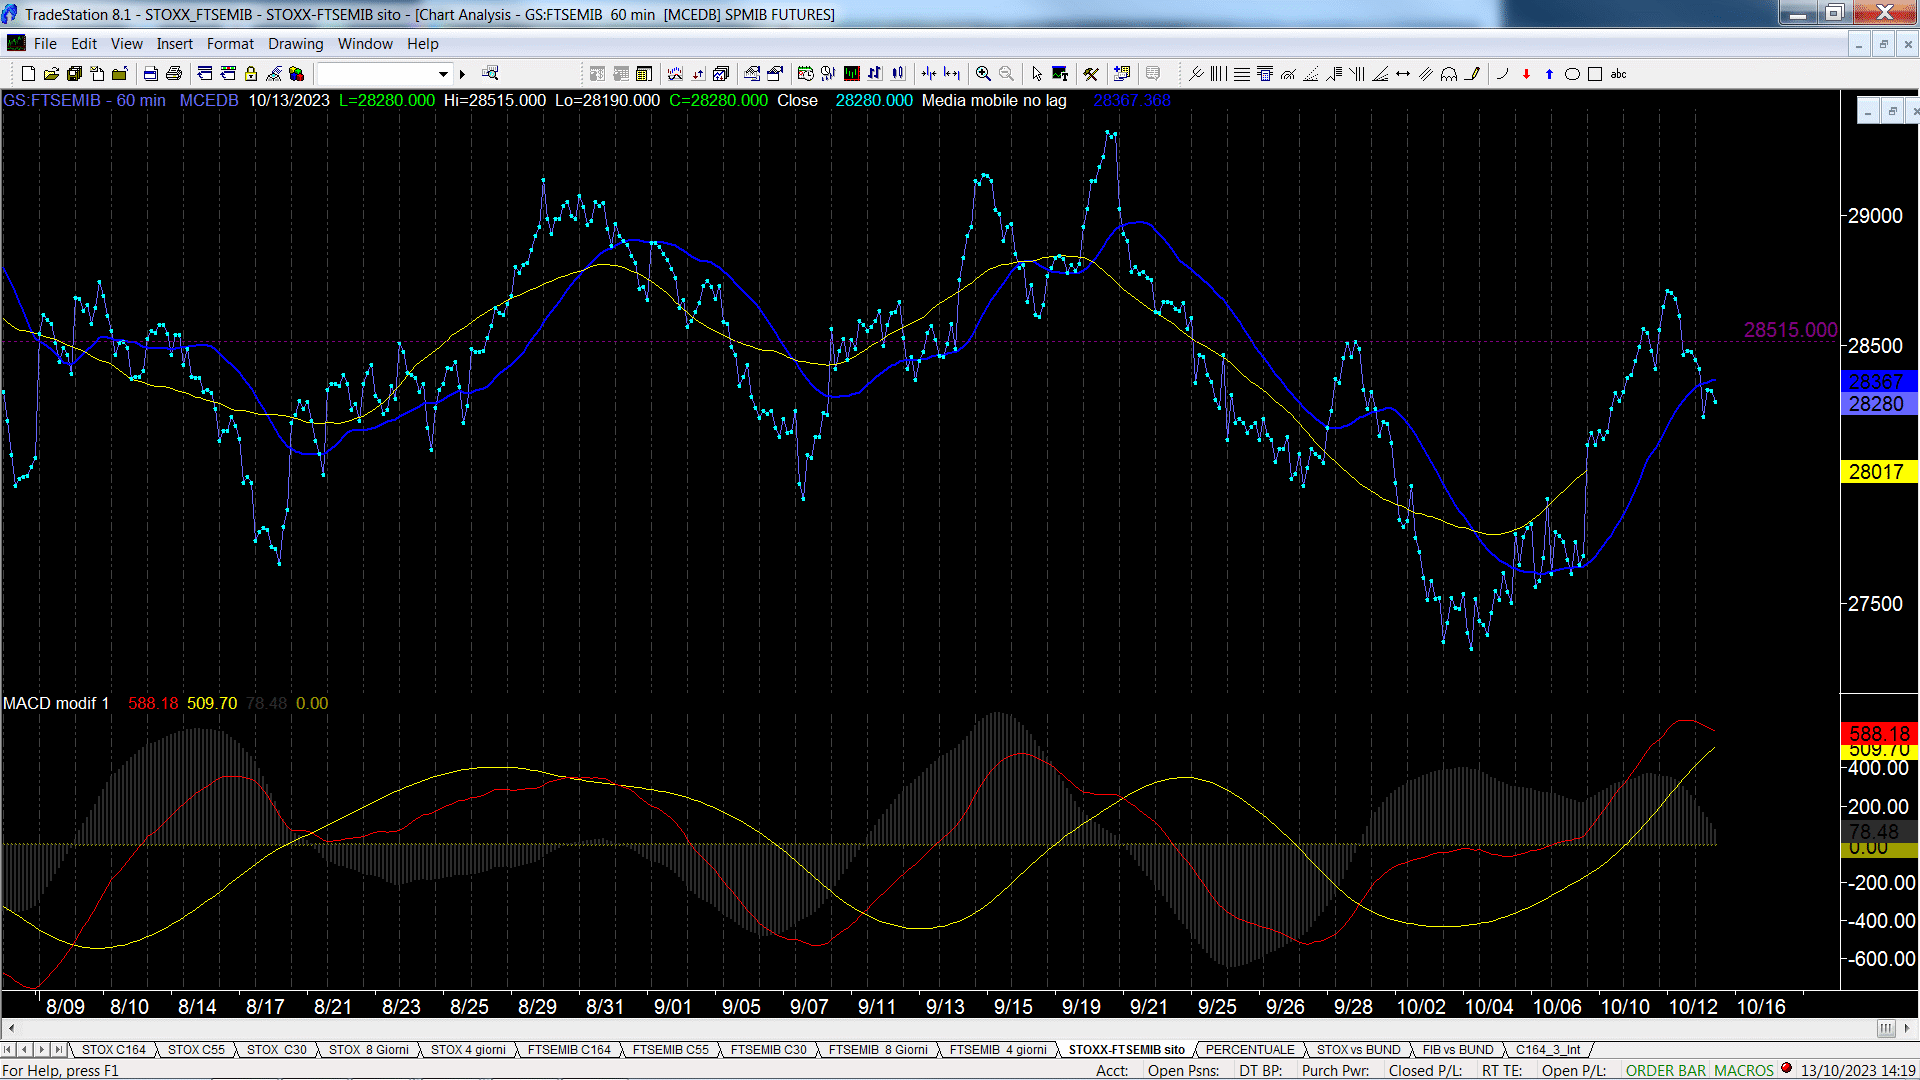Switch to STOX vs BUND tab
Screen dimensions: 1920x1080
point(1358,1049)
